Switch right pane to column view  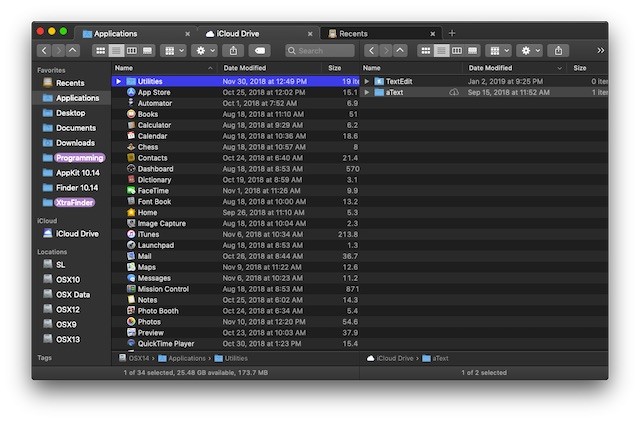click(457, 51)
